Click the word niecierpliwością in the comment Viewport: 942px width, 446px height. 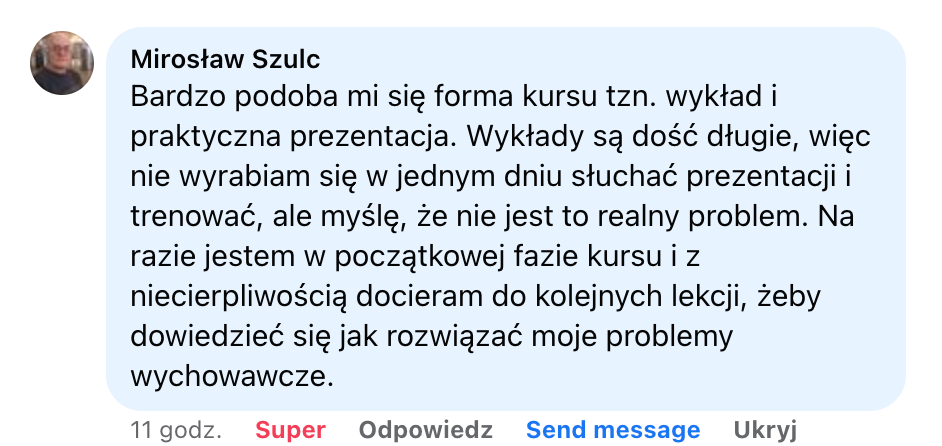[x=239, y=298]
